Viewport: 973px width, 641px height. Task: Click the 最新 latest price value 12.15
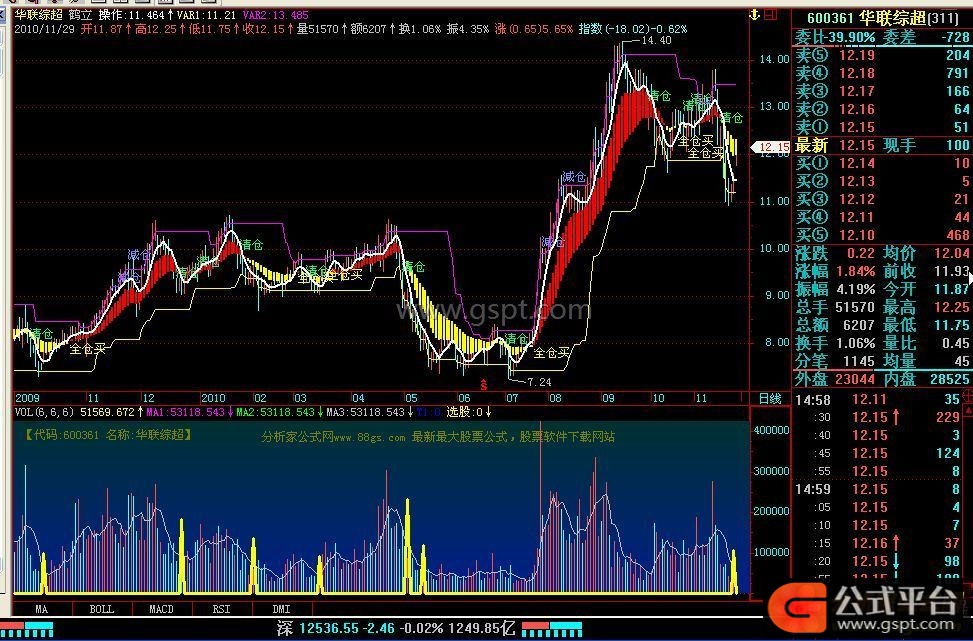coord(857,145)
